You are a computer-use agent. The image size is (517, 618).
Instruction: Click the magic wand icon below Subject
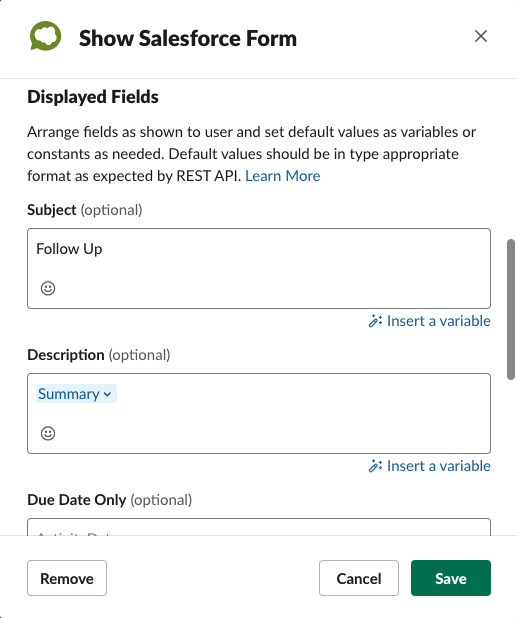[375, 321]
